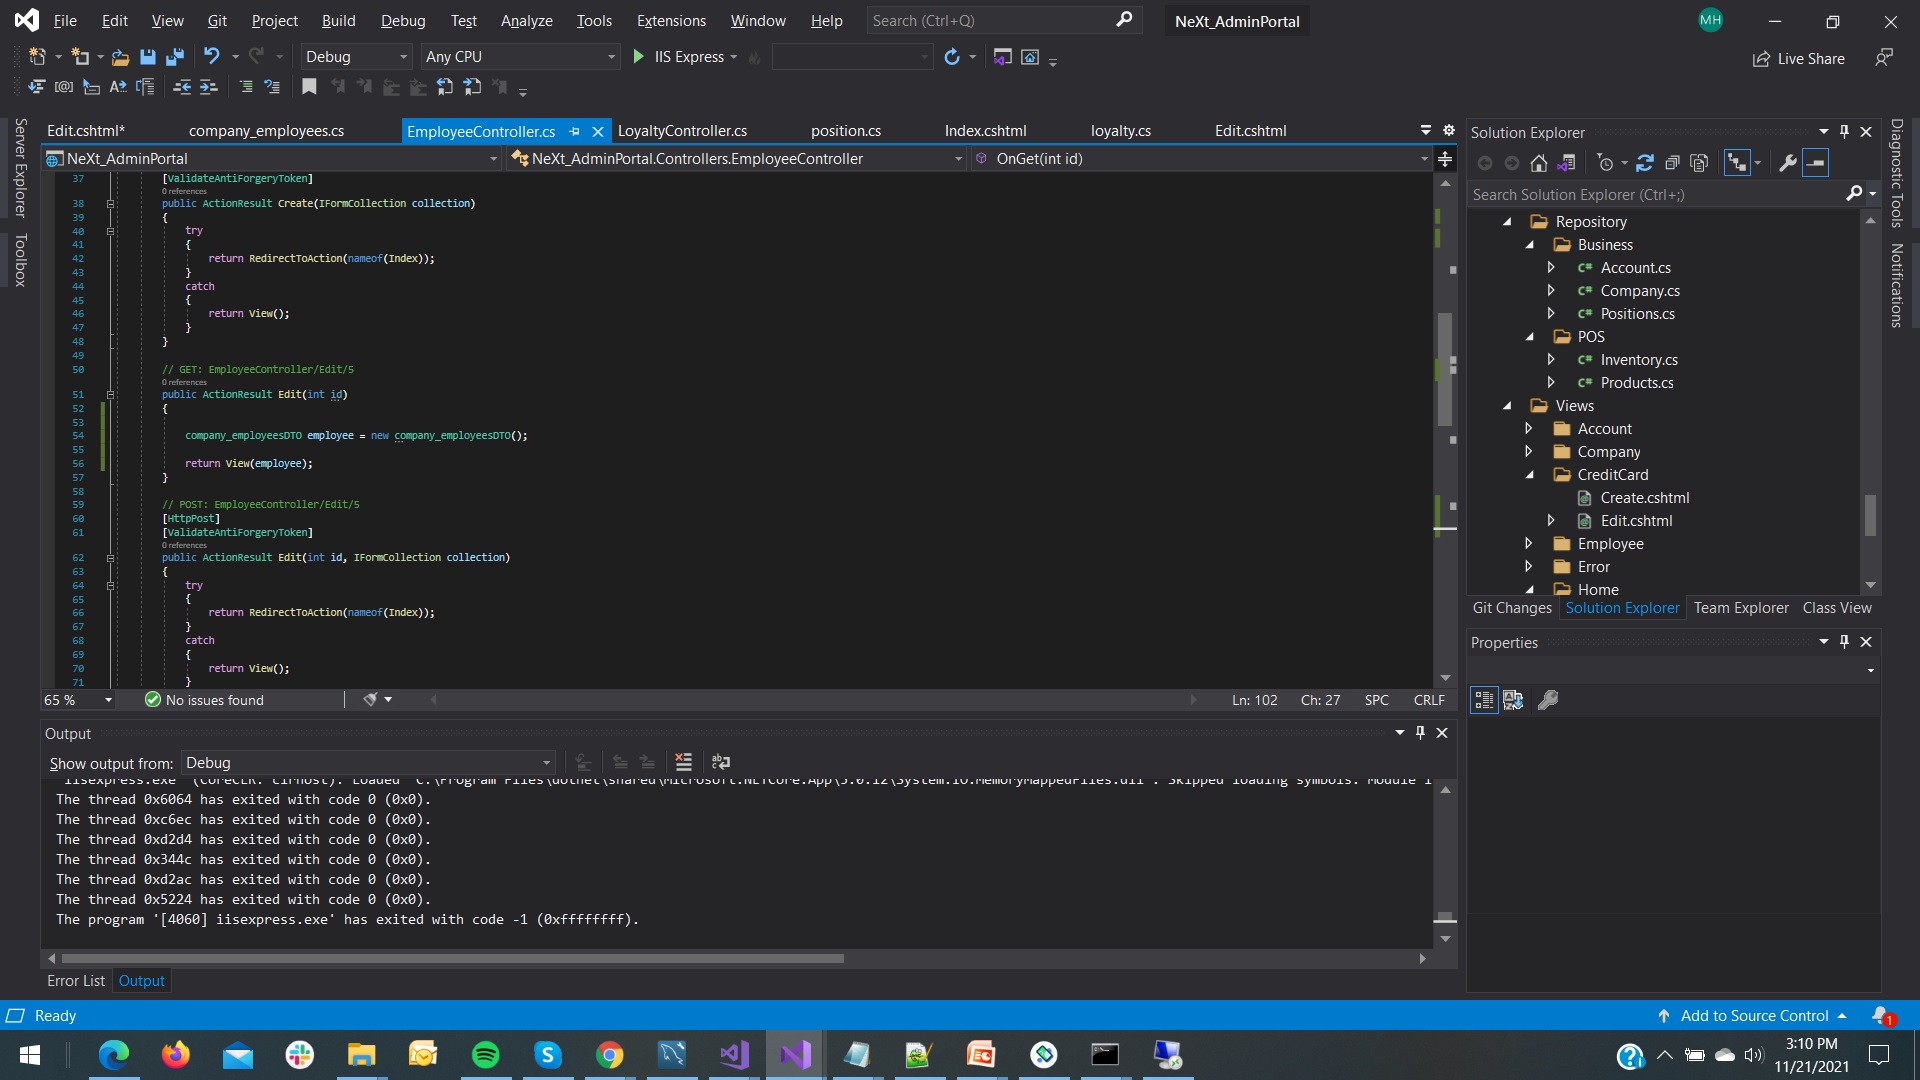Clear All output using the clear icon
Screen dimensions: 1920x1080
684,761
